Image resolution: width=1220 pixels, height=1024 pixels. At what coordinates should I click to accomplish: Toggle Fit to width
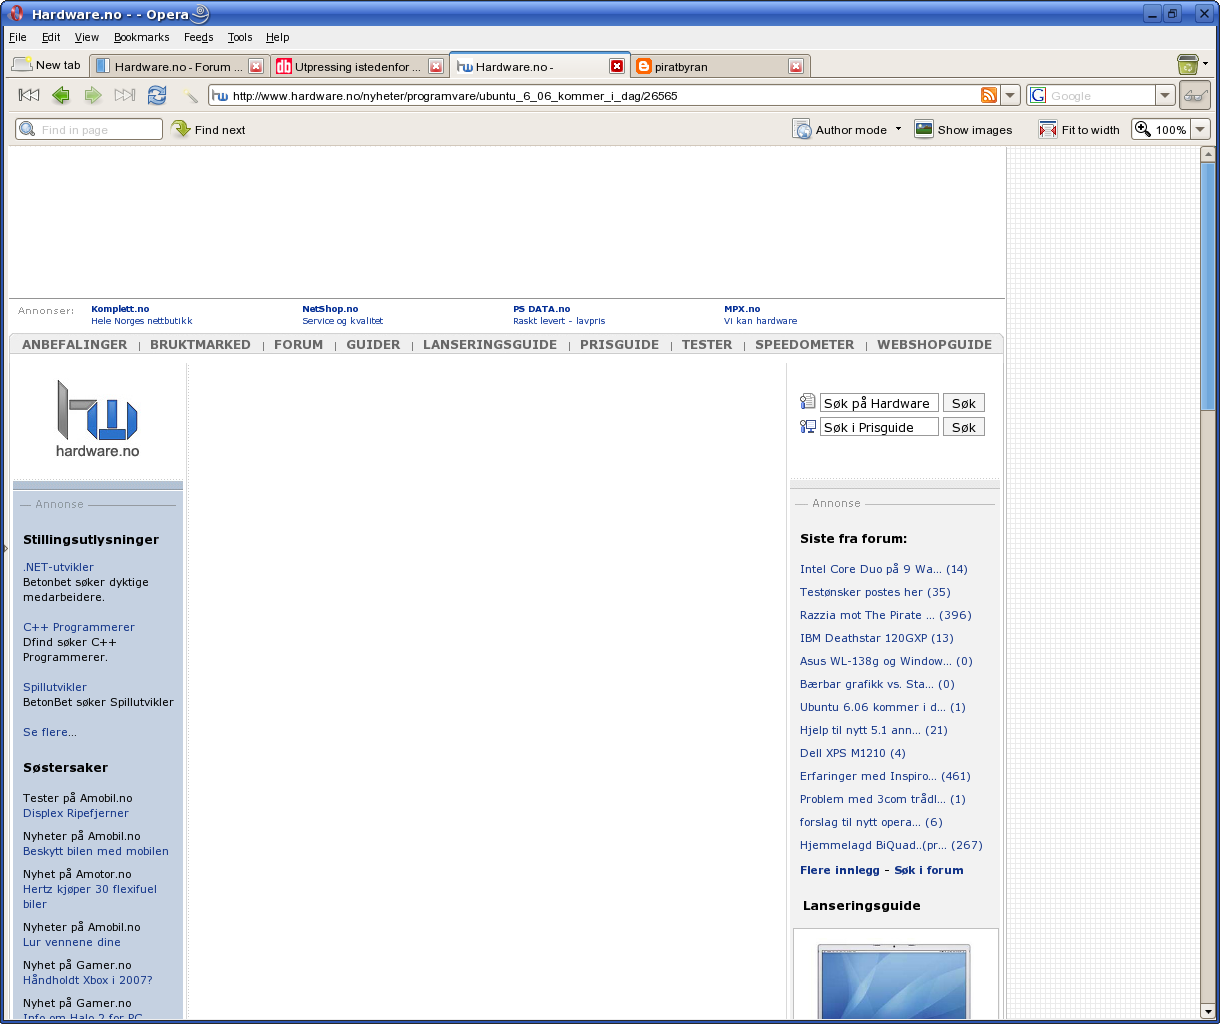[x=1079, y=129]
